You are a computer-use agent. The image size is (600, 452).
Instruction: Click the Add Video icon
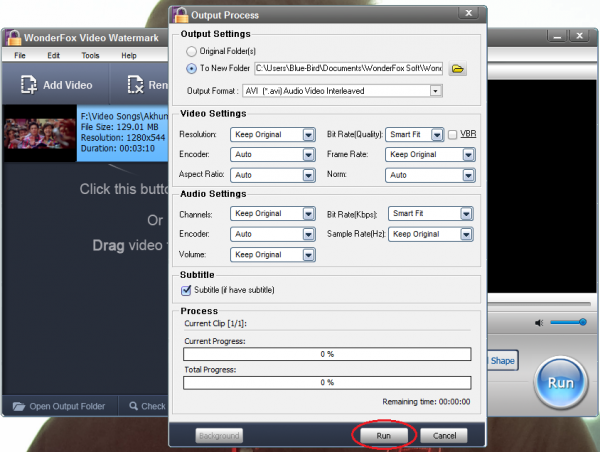click(x=29, y=85)
